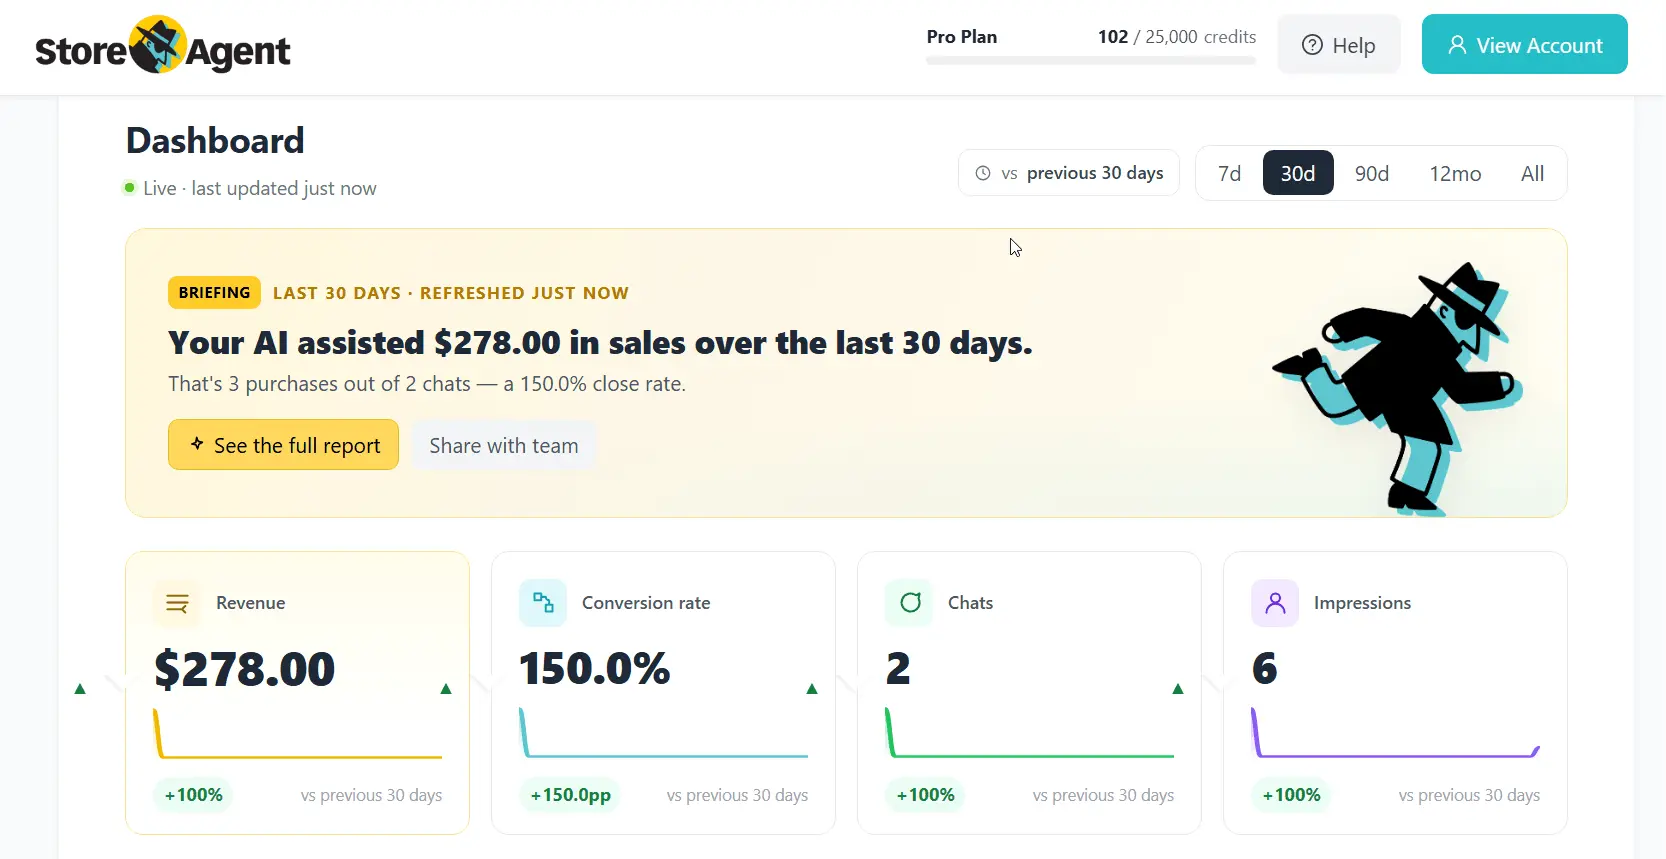1666x859 pixels.
Task: Click the Revenue sparkline chart
Action: tap(298, 733)
